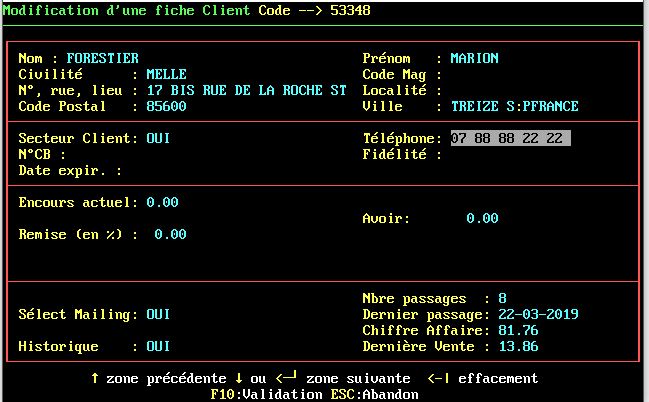649x402 pixels.
Task: Click the up arrow for zone précédente
Action: [95, 379]
